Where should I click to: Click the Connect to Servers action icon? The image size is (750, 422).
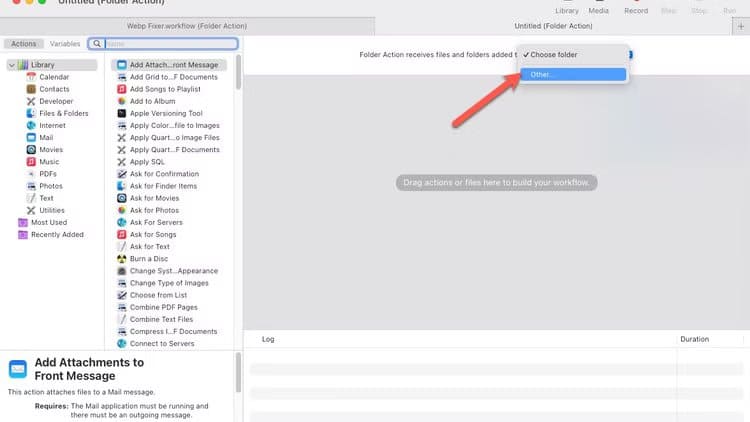point(122,344)
